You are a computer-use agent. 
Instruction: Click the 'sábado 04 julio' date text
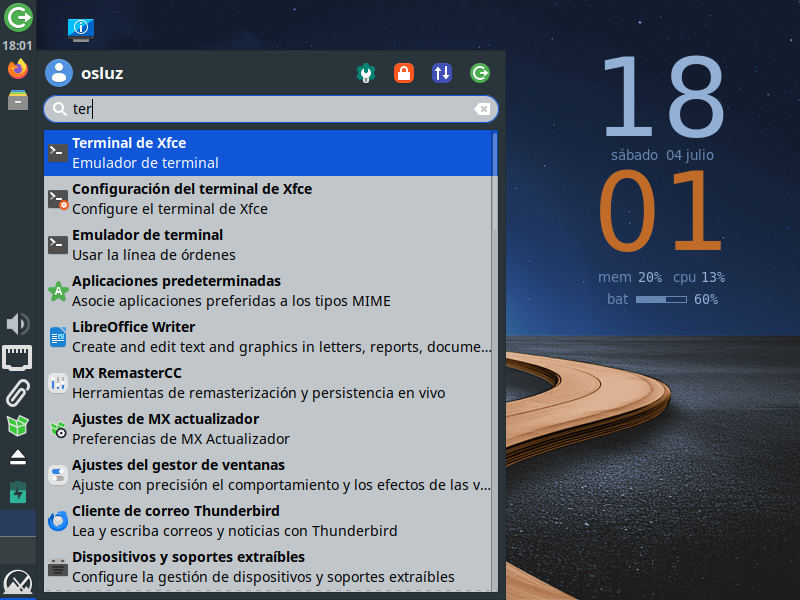[x=662, y=155]
